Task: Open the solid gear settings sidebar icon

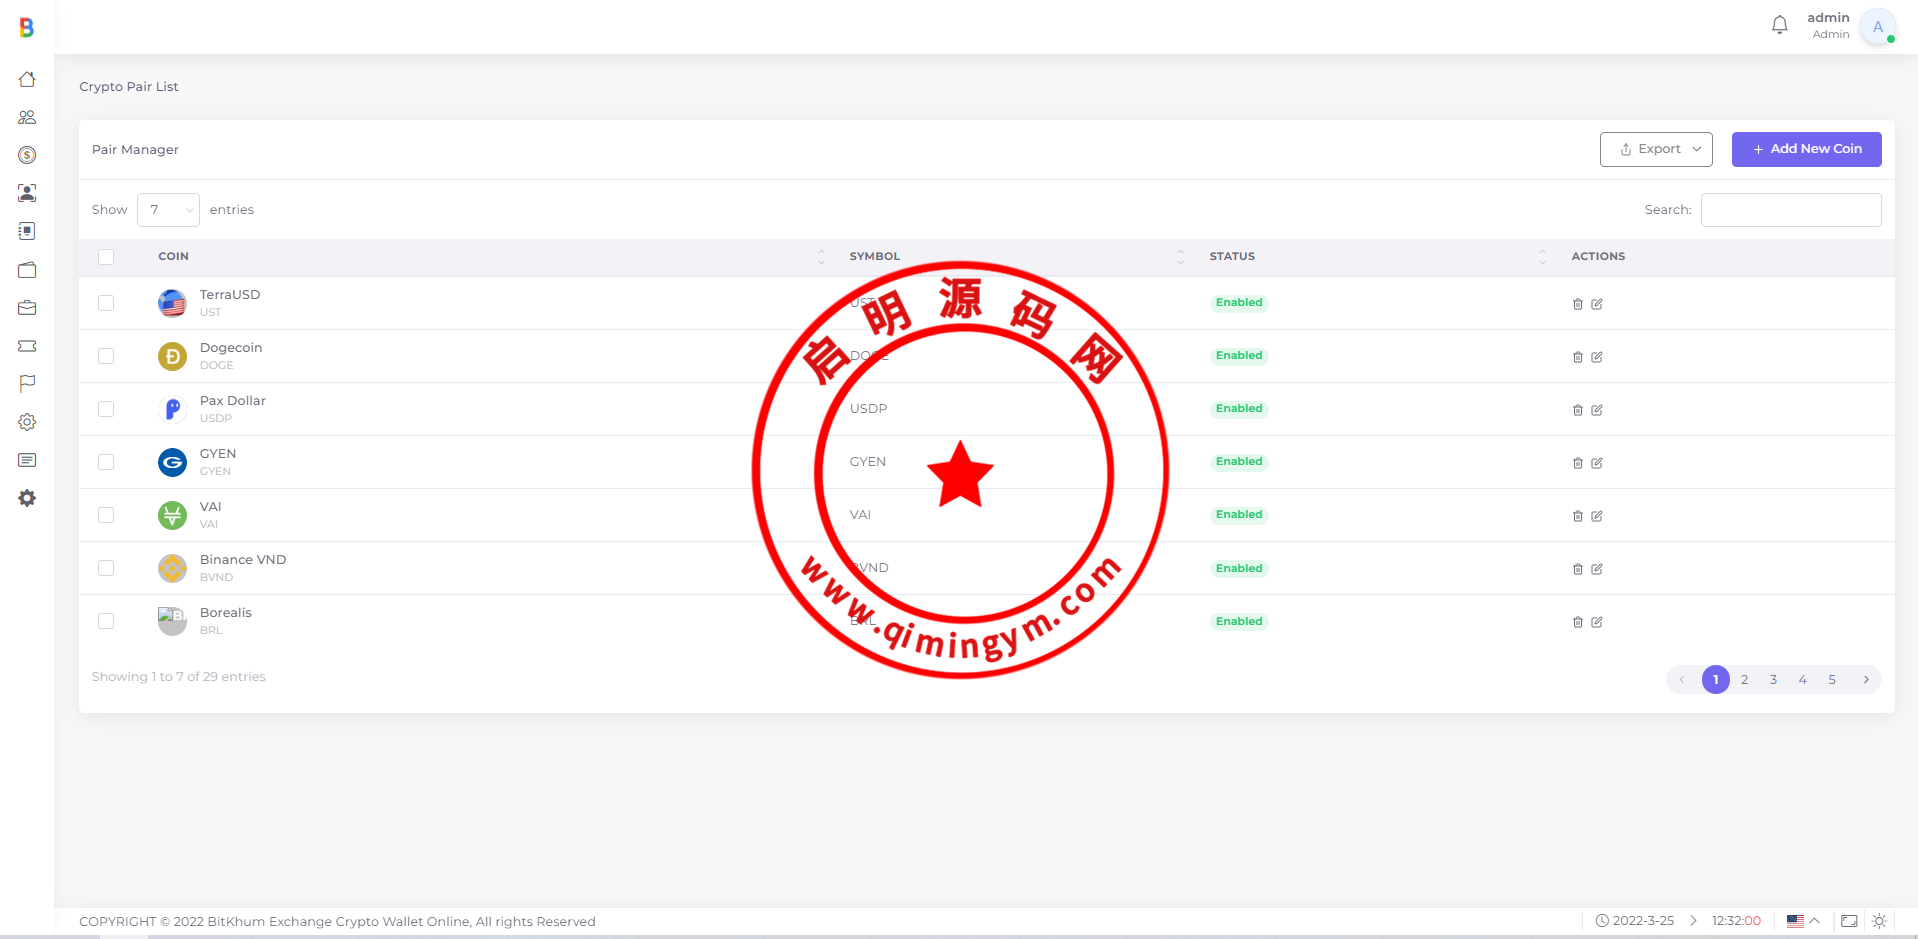Action: (27, 498)
